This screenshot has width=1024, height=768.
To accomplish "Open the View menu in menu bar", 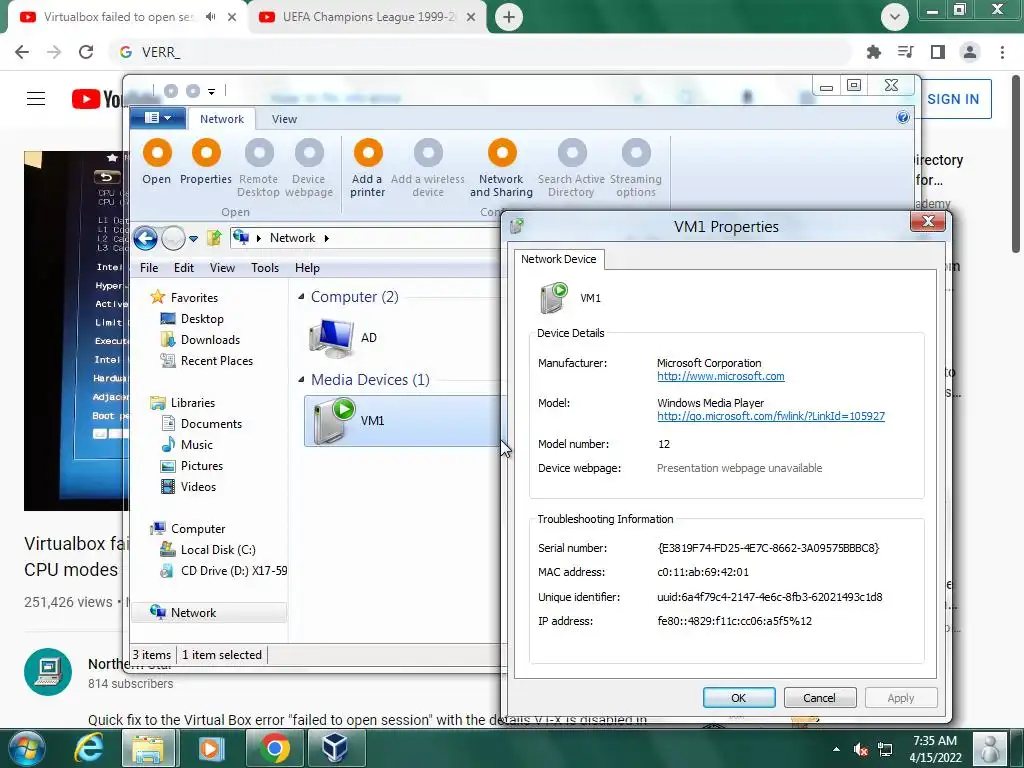I will click(x=222, y=268).
